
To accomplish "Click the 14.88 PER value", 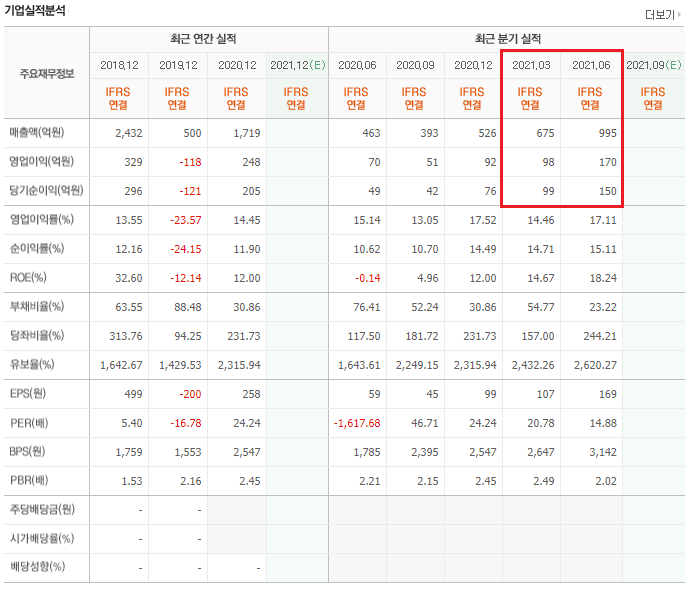I will tap(603, 423).
